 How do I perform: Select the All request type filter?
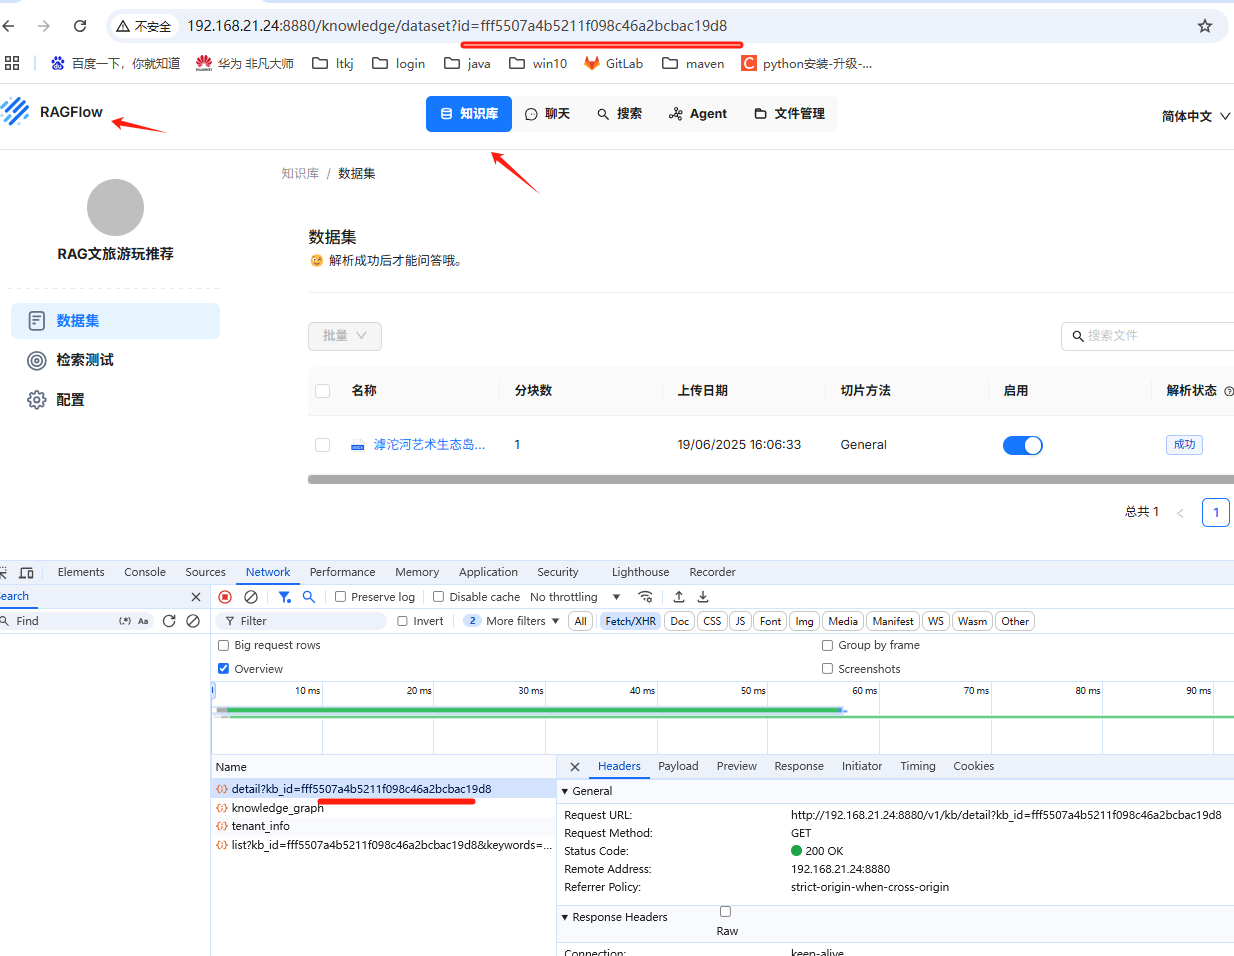click(580, 621)
